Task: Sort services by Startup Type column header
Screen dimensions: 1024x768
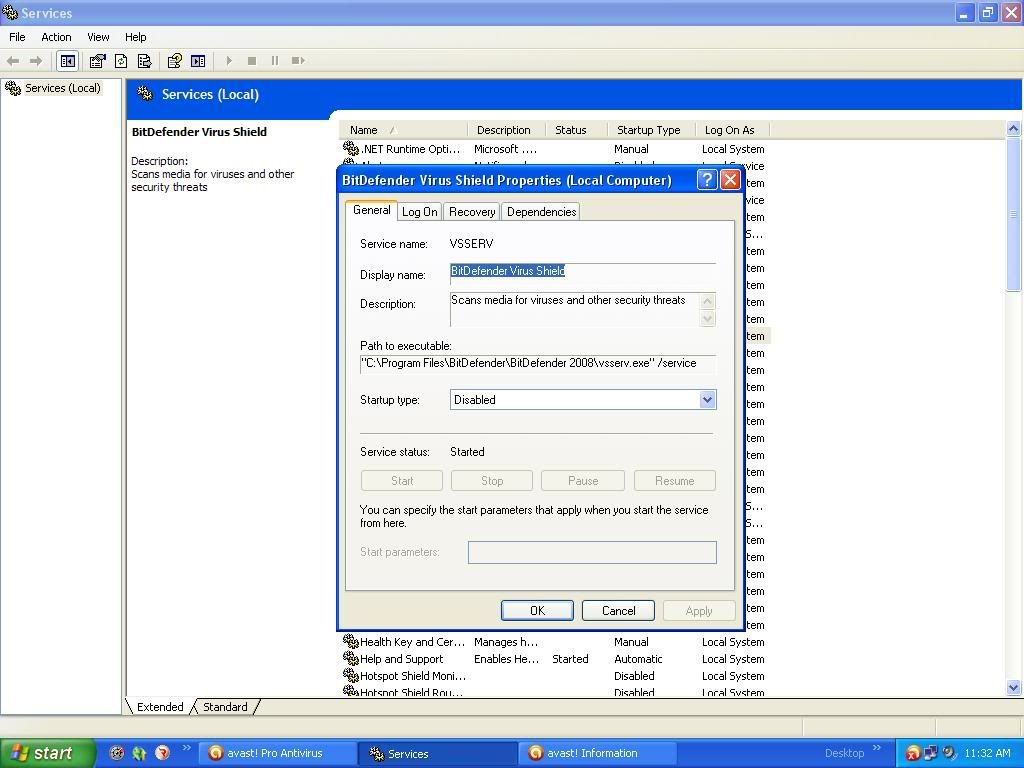Action: 651,130
